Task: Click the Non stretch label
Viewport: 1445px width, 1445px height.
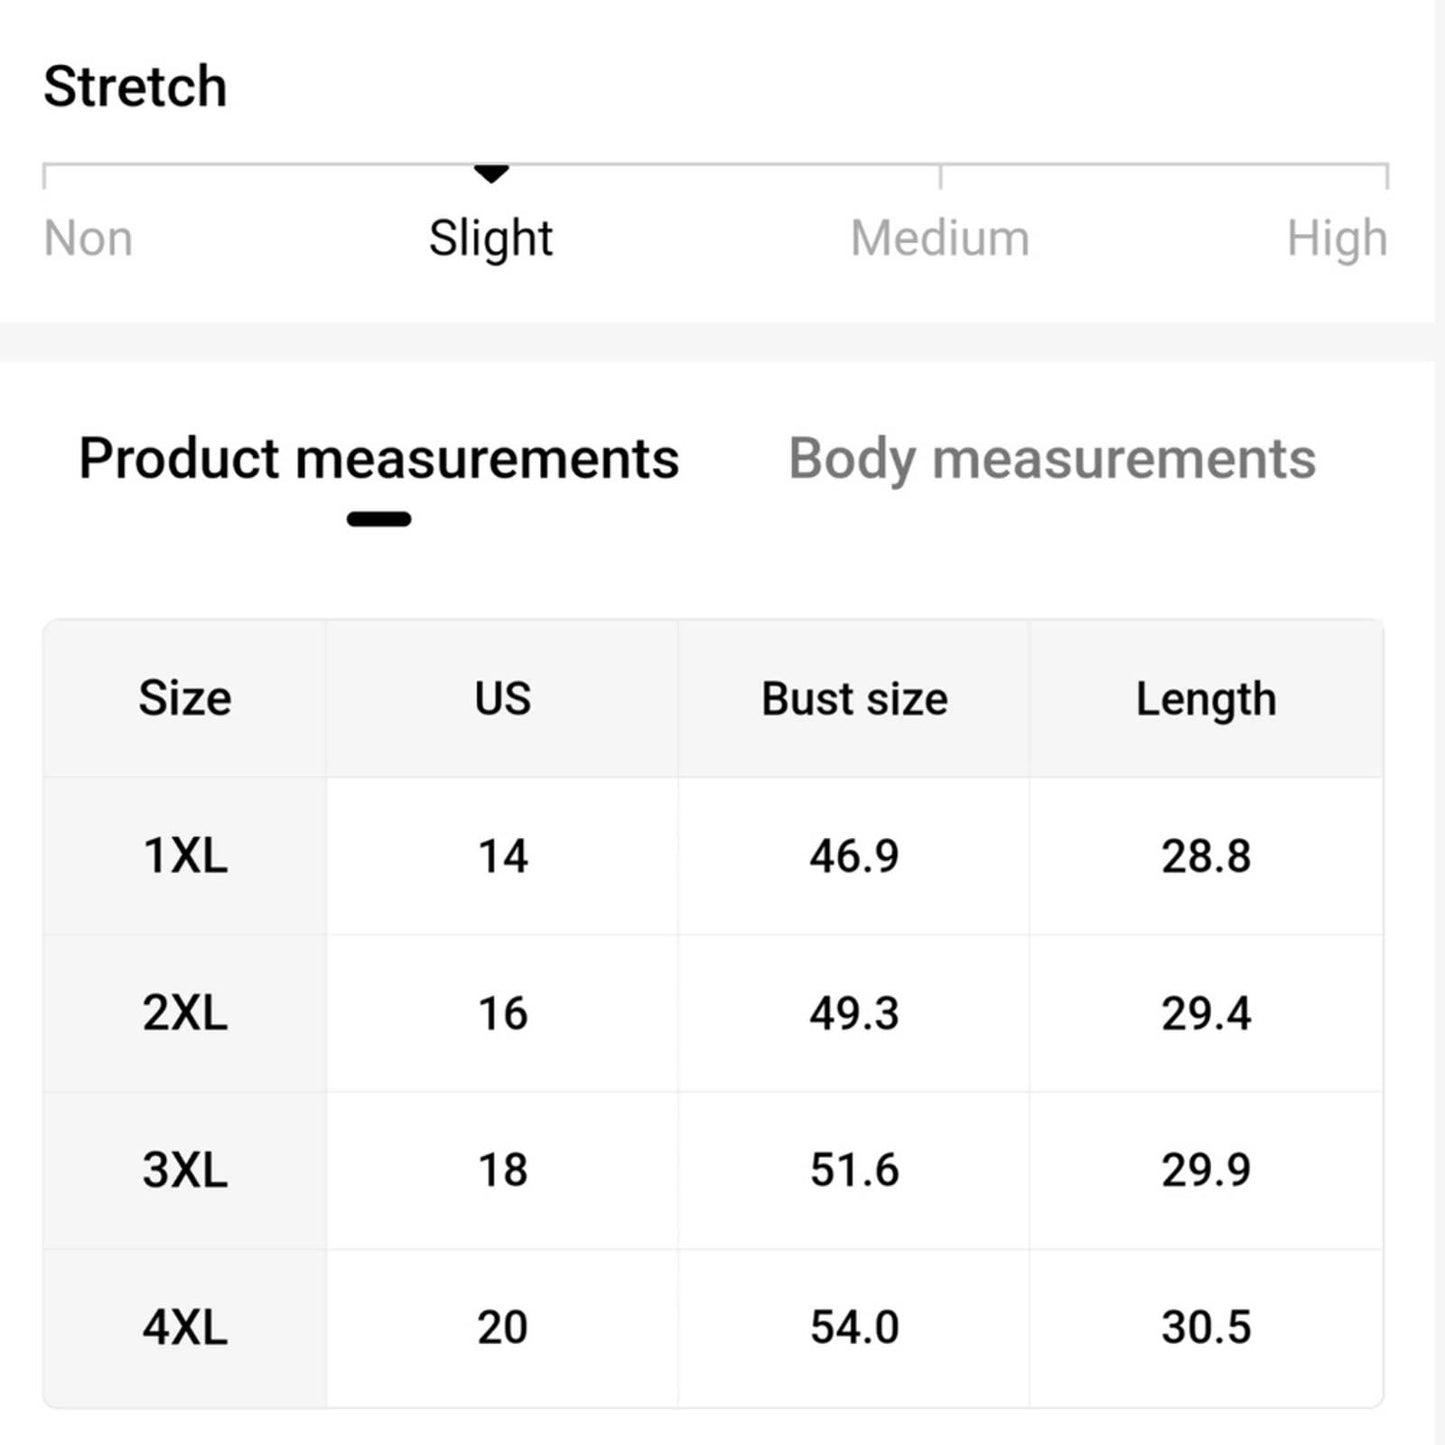Action: [88, 239]
